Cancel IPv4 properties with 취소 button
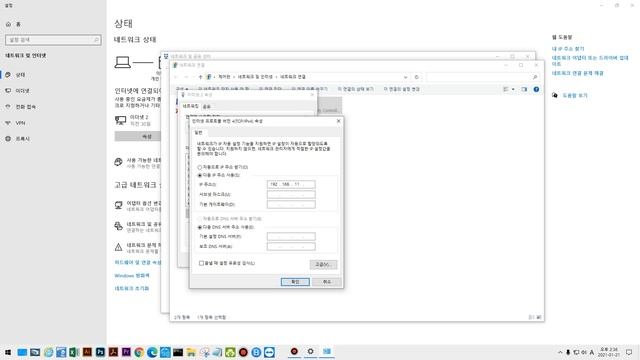Image resolution: width=640 pixels, height=360 pixels. pyautogui.click(x=327, y=282)
